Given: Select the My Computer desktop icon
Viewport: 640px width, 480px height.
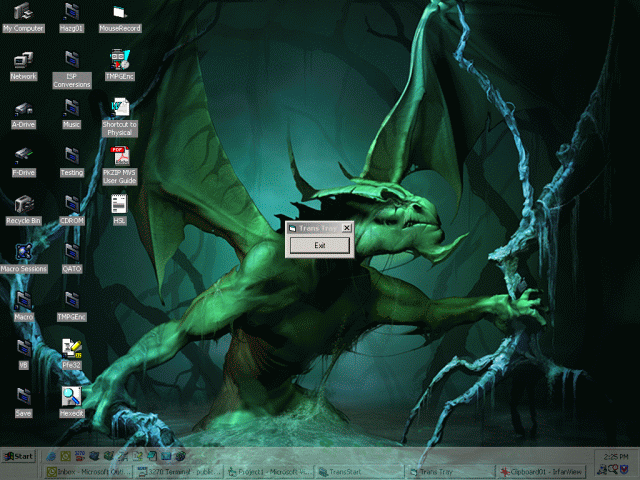Looking at the screenshot, I should coord(23,14).
